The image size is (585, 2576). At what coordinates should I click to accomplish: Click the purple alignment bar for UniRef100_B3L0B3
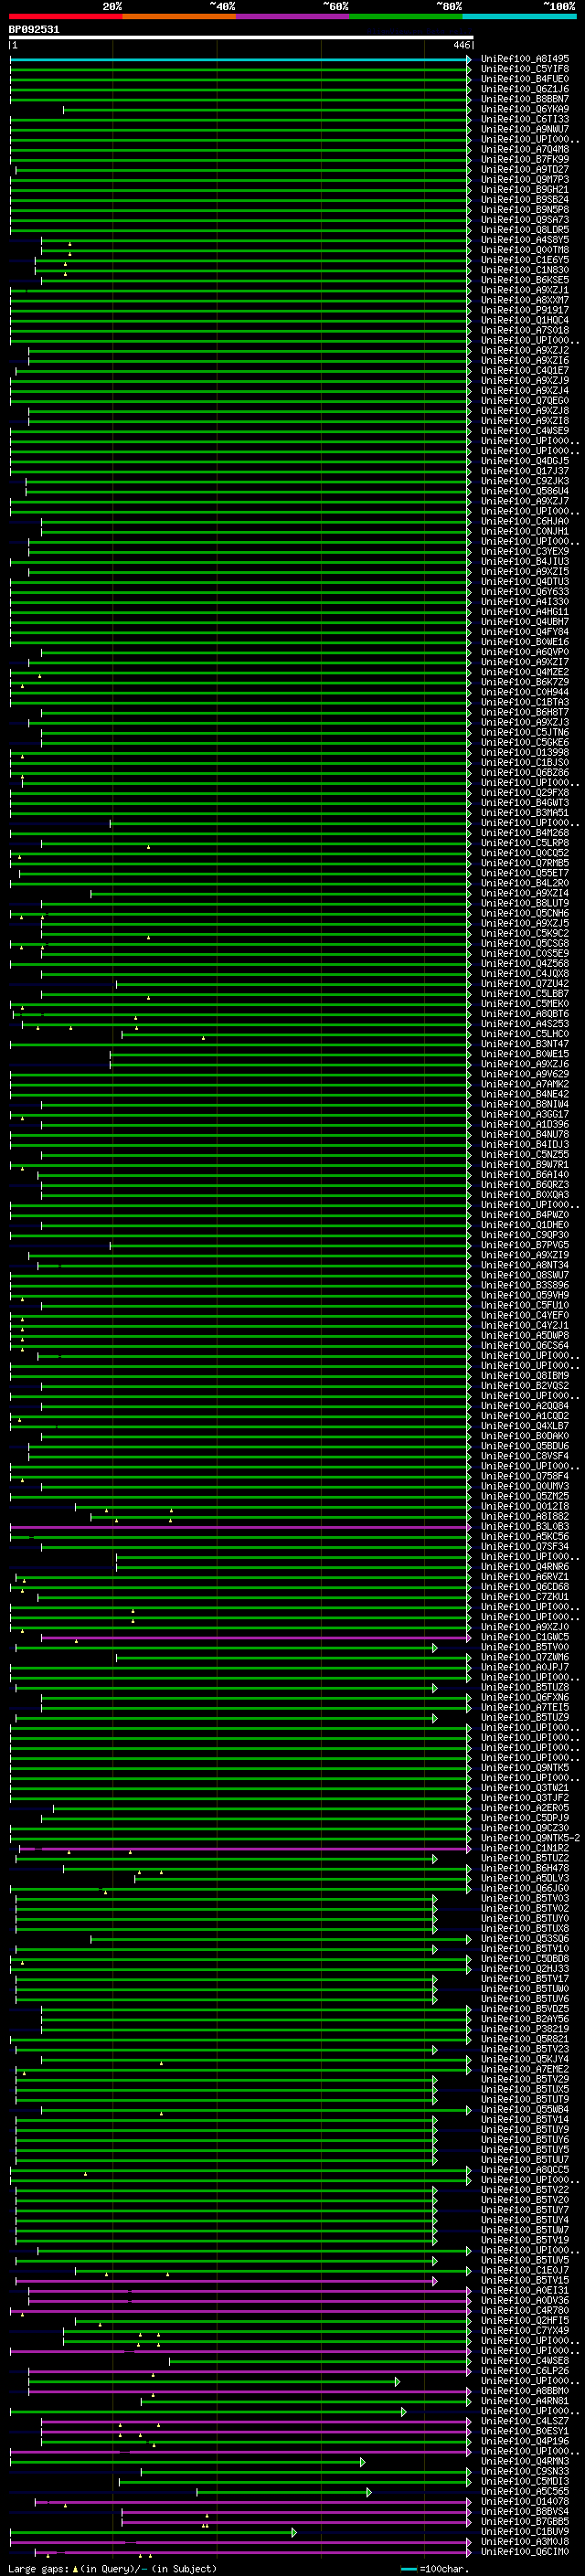[x=240, y=1528]
